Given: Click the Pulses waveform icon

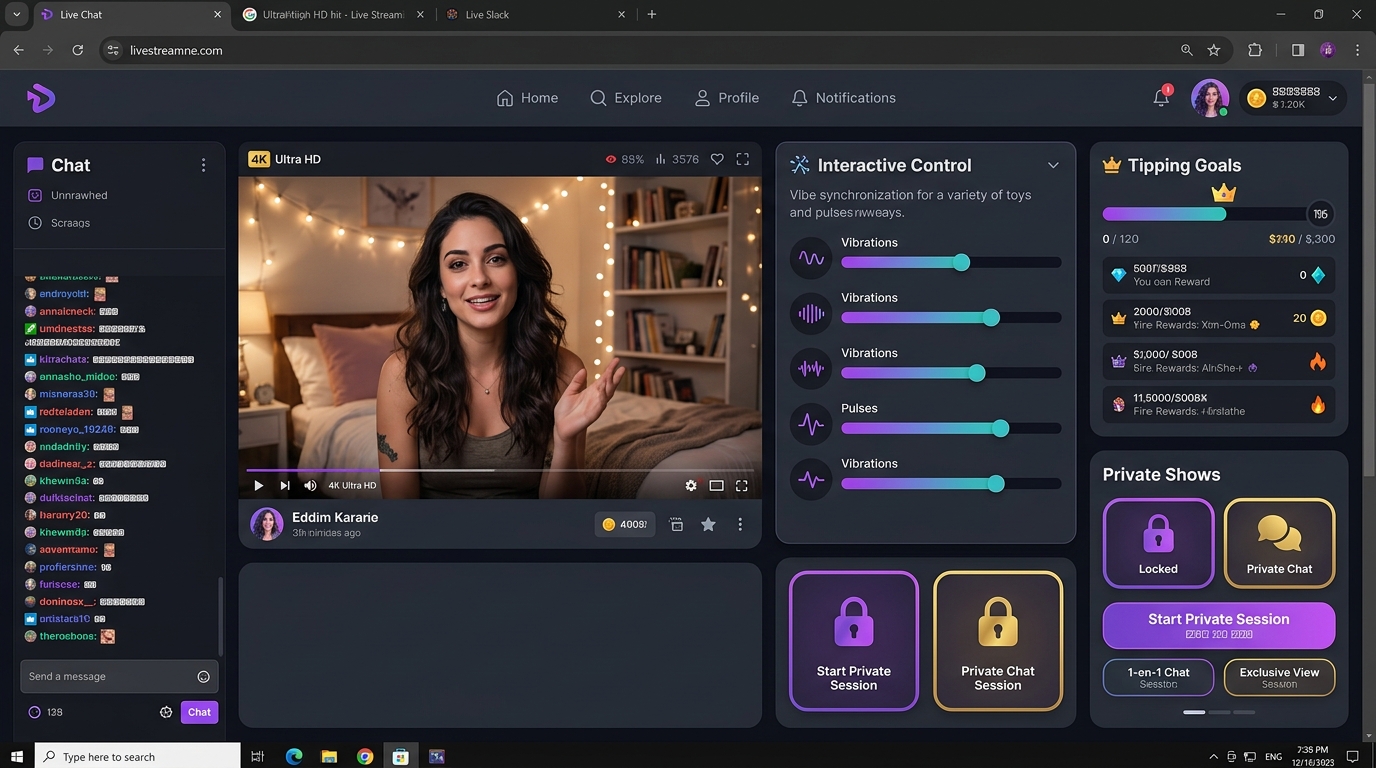Looking at the screenshot, I should pos(811,425).
